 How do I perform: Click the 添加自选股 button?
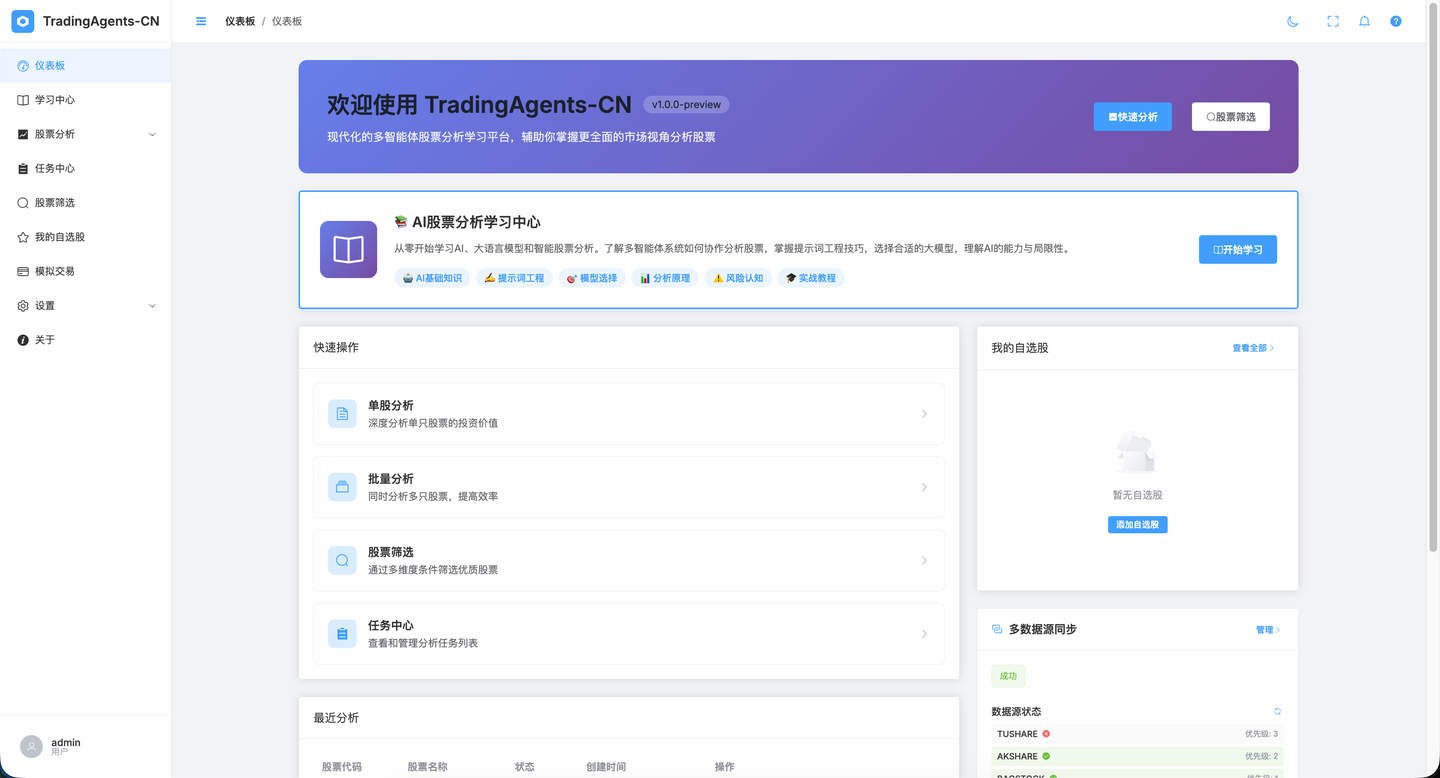[x=1138, y=525]
